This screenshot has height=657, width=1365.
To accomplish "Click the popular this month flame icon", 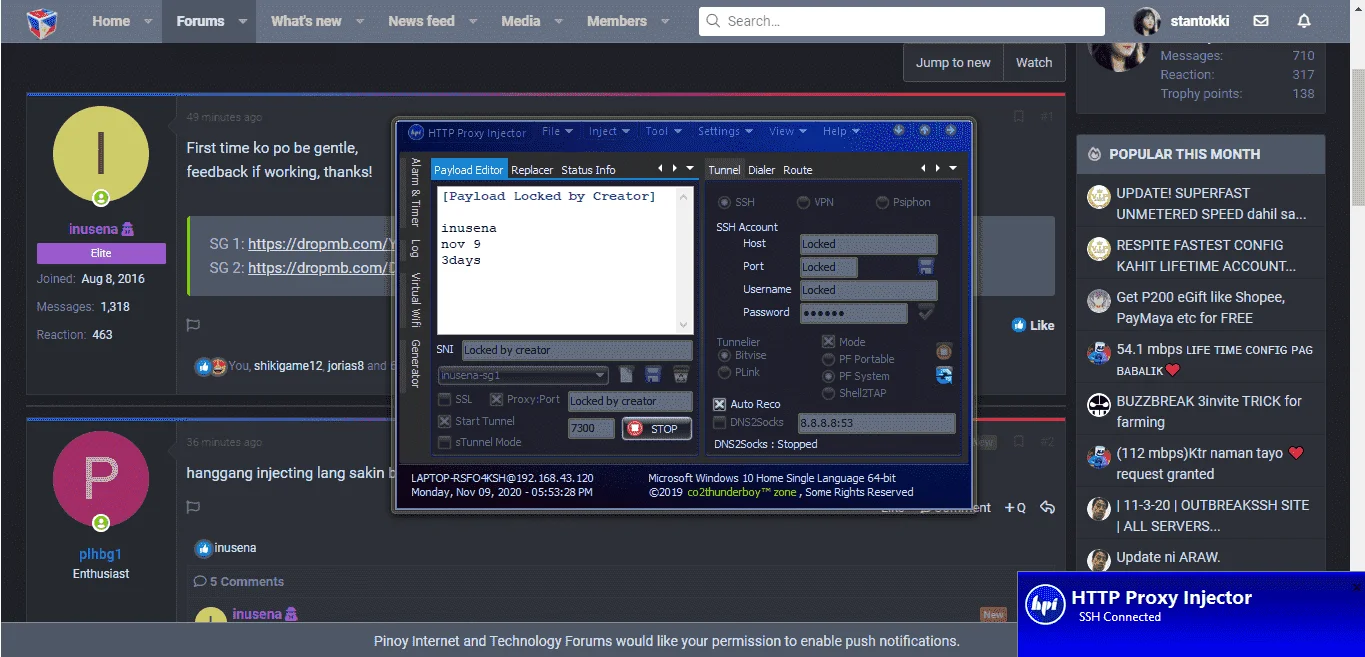I will point(1094,154).
